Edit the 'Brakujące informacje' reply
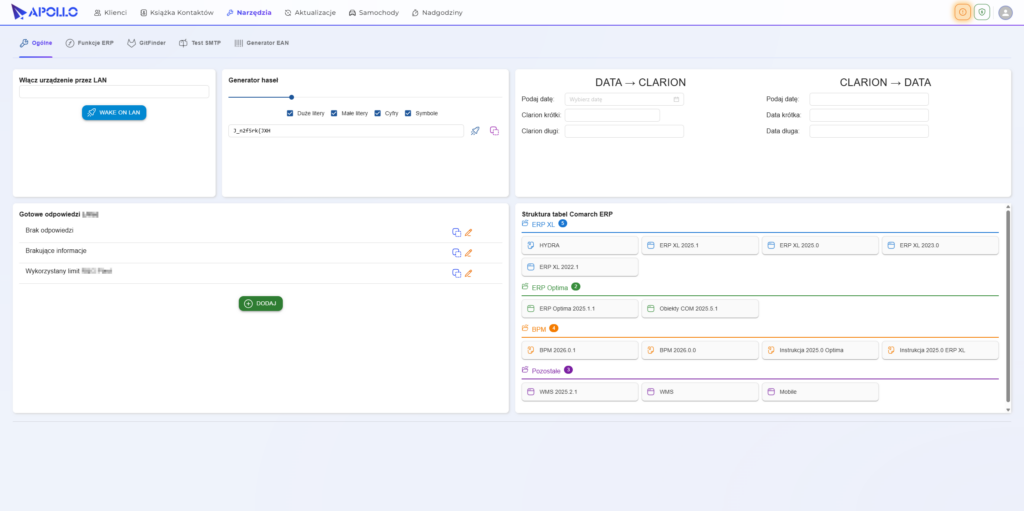Viewport: 1024px width, 511px height. (x=468, y=253)
